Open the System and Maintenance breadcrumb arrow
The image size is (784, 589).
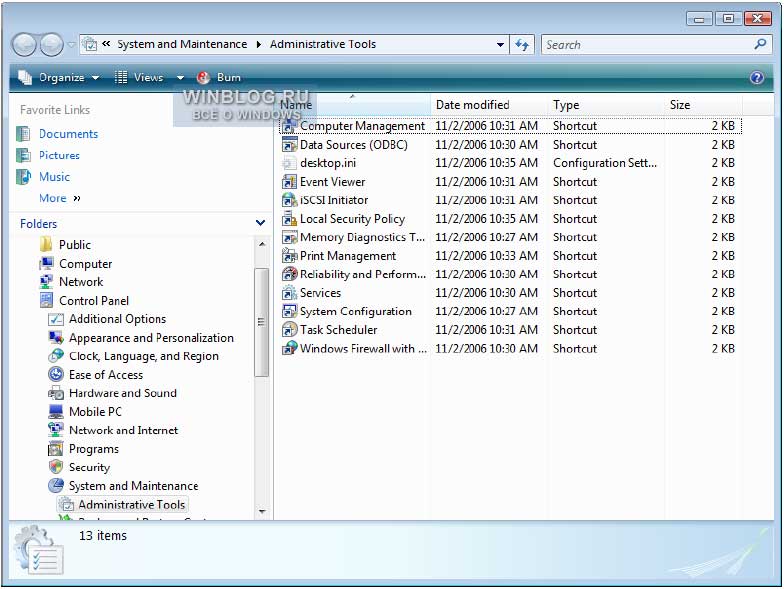point(258,44)
